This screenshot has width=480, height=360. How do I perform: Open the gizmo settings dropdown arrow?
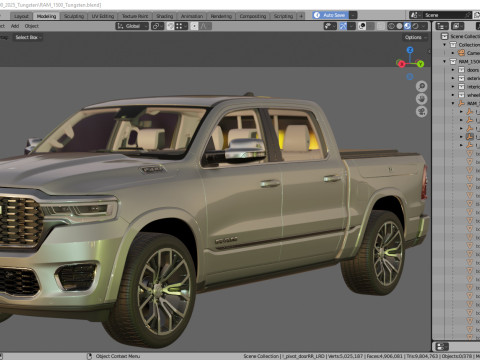click(x=351, y=26)
